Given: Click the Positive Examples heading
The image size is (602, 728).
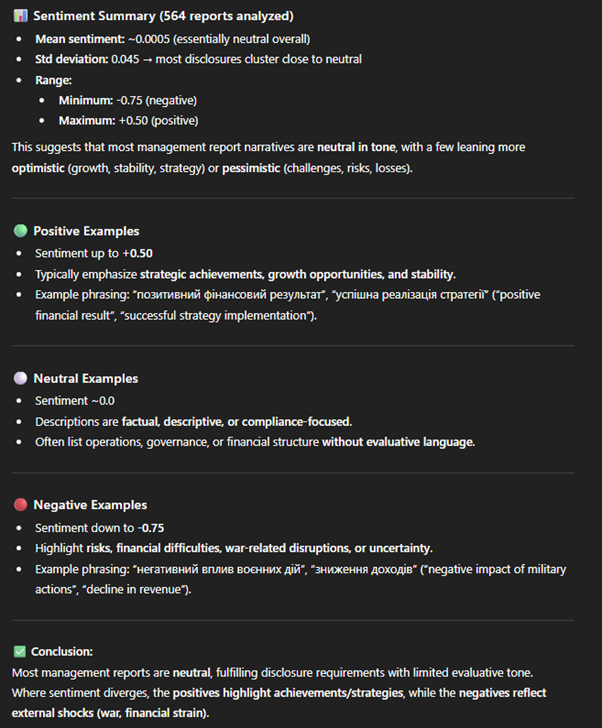Looking at the screenshot, I should (x=86, y=231).
